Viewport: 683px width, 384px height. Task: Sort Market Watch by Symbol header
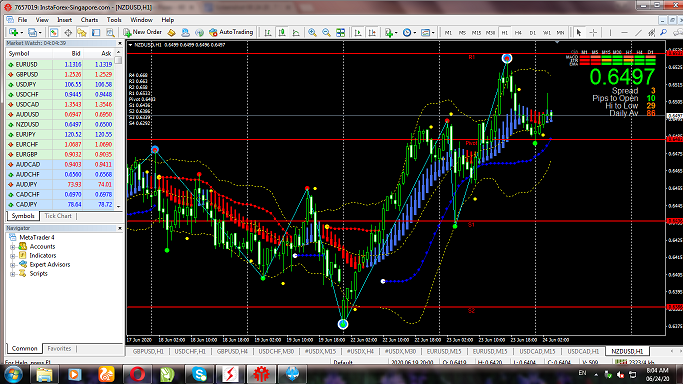29,54
